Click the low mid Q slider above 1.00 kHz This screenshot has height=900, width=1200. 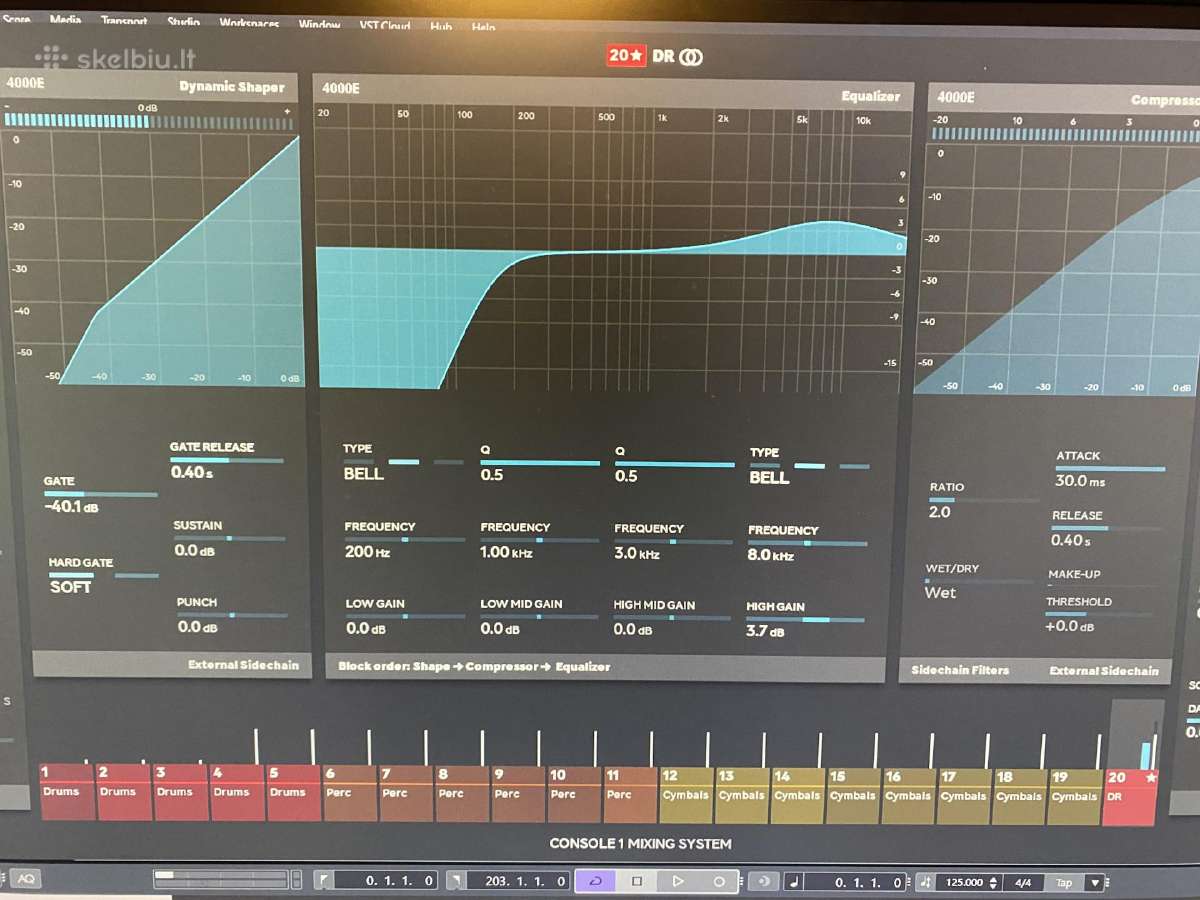pos(540,463)
